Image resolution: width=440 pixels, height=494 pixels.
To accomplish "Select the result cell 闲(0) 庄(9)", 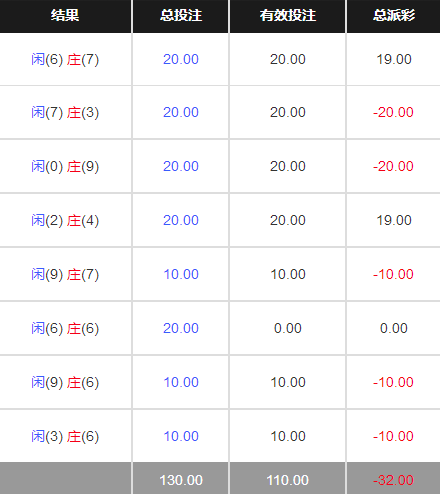I will (65, 167).
